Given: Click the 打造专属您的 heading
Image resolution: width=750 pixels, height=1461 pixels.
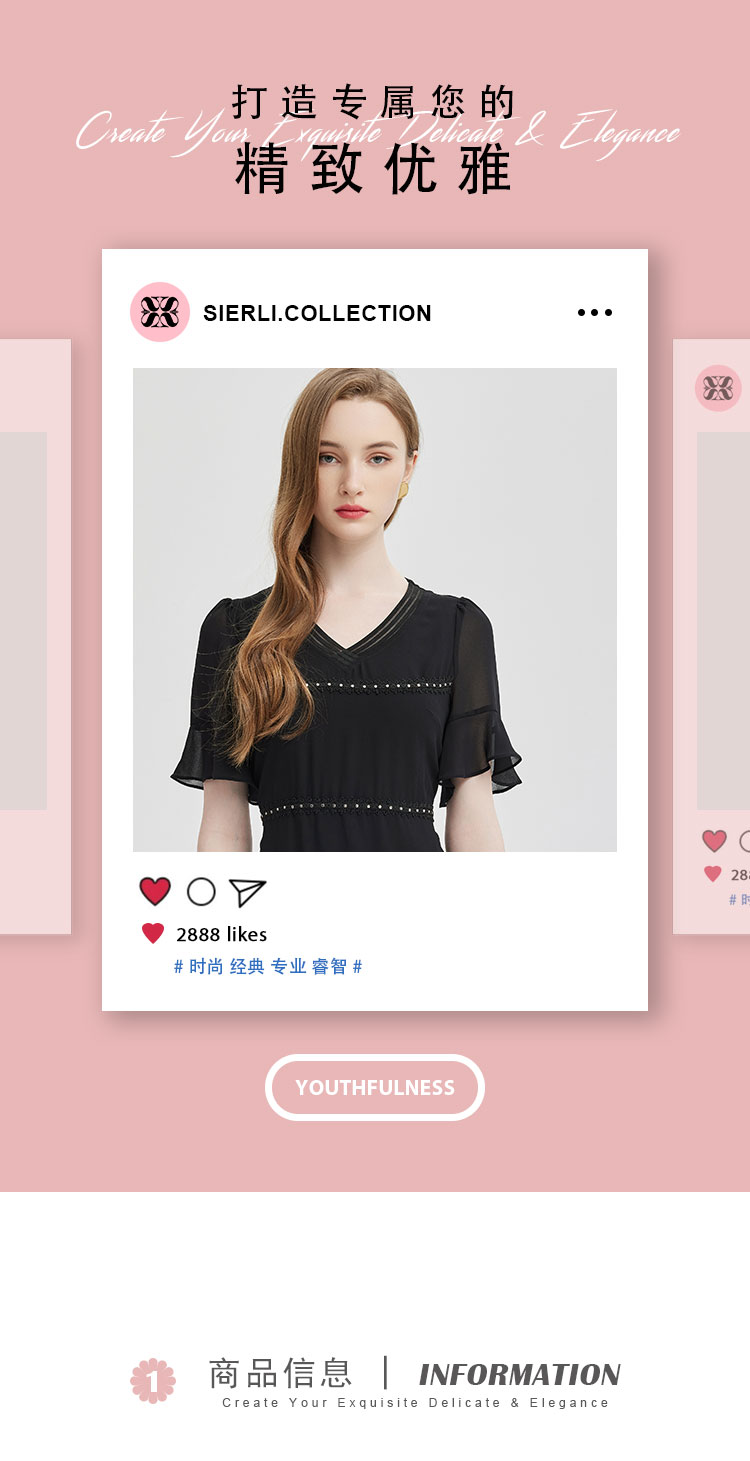Looking at the screenshot, I should [x=374, y=102].
